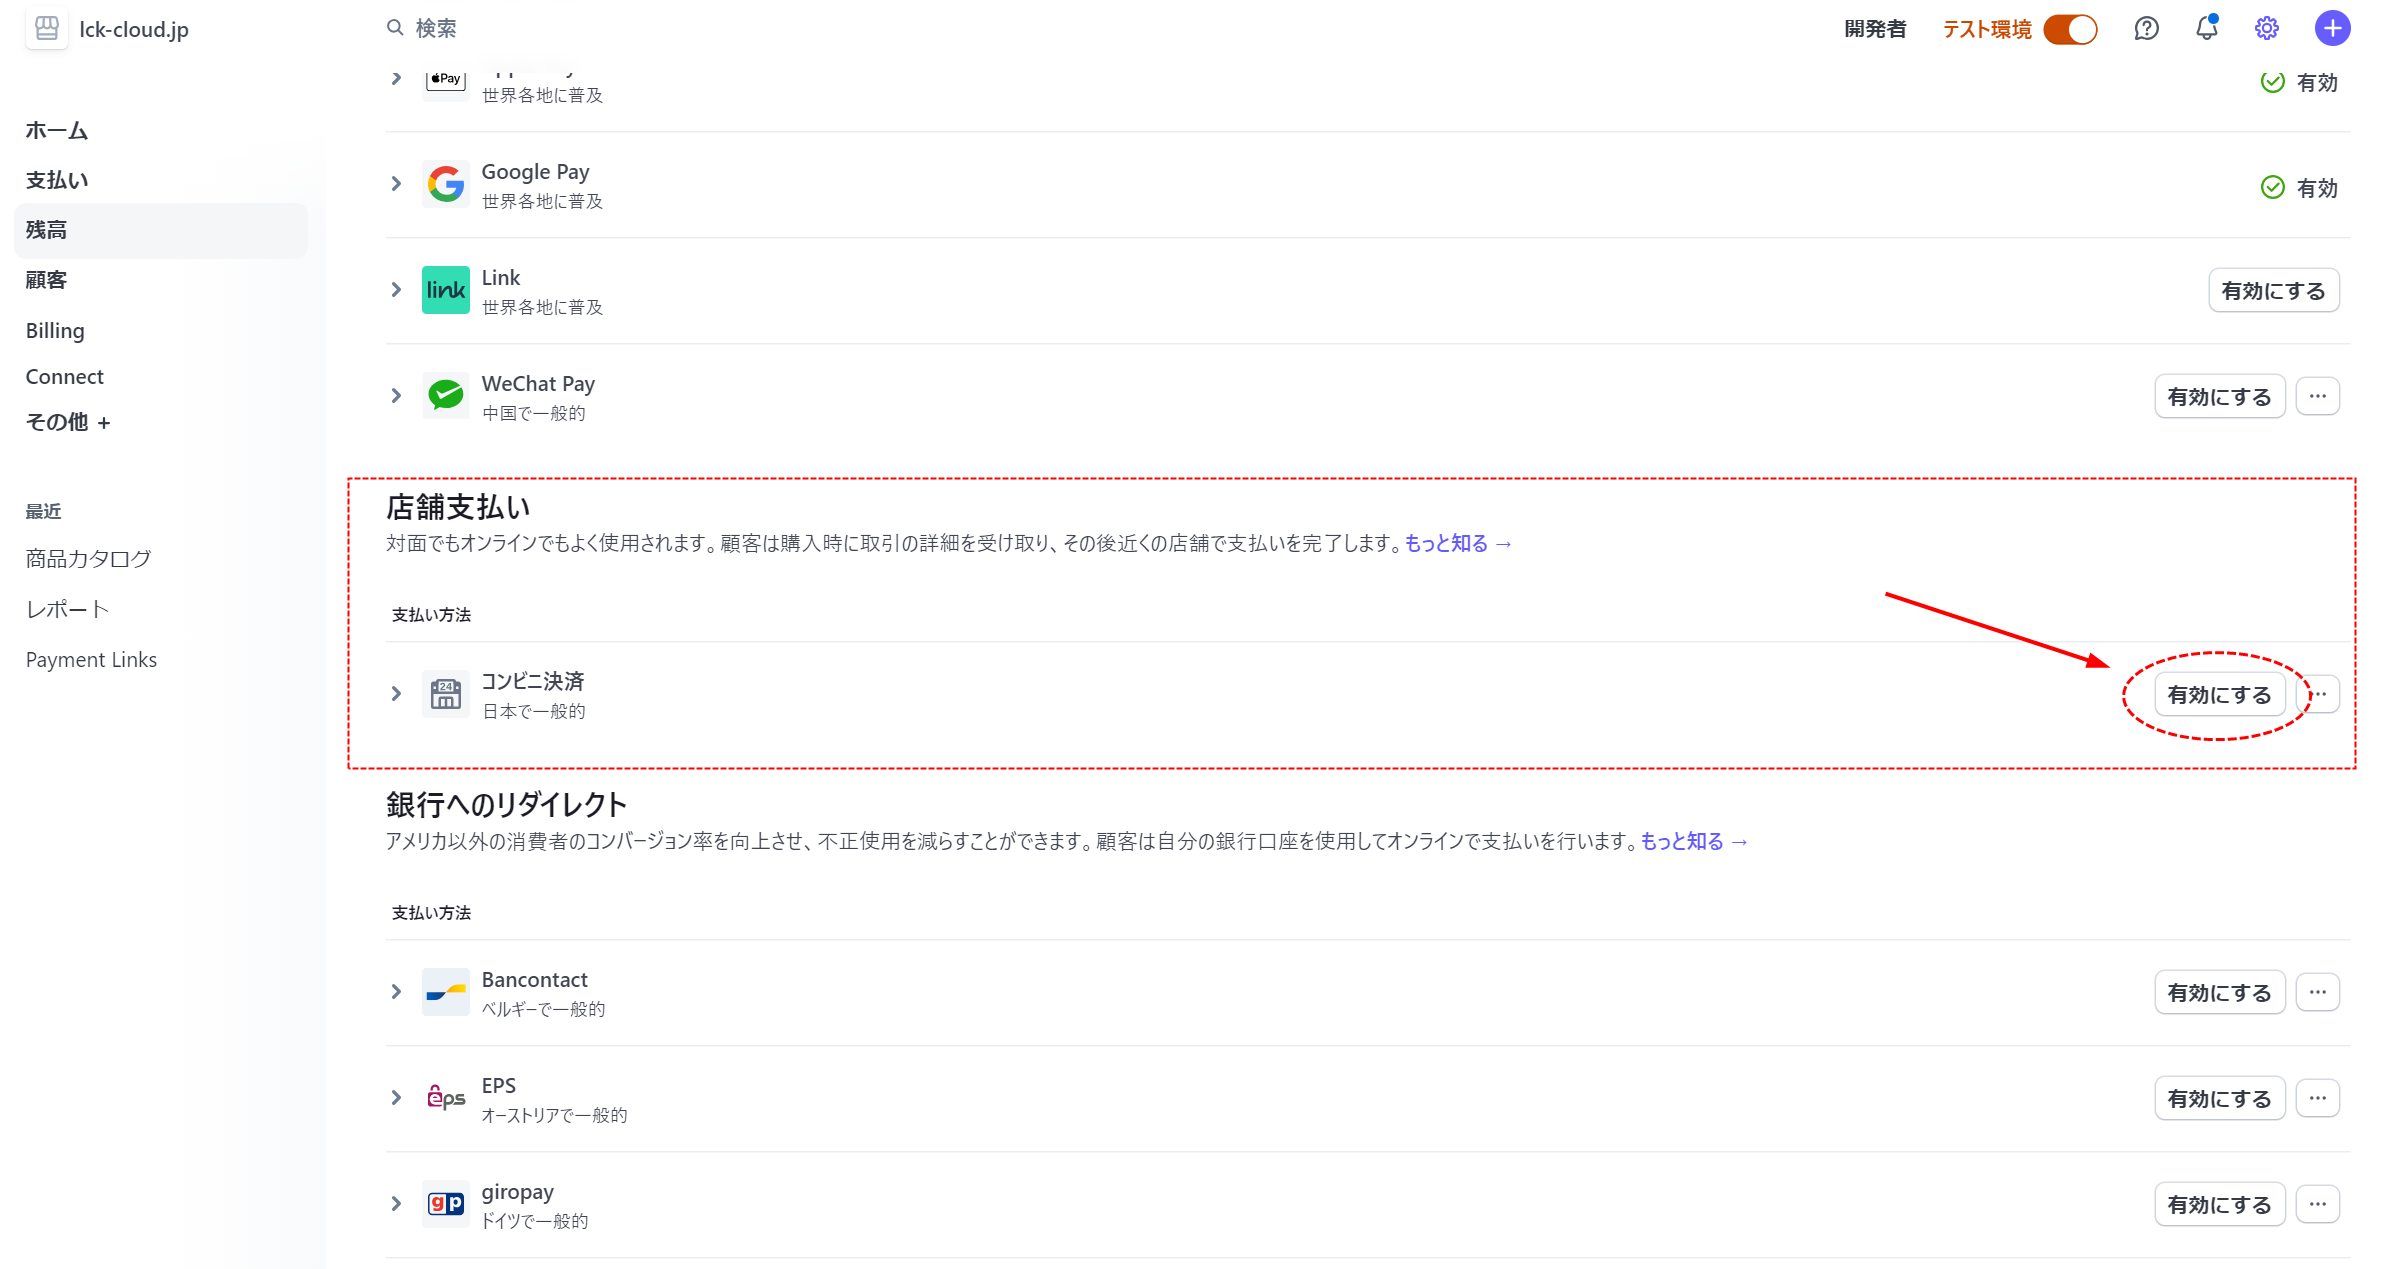Viewport: 2387px width, 1269px height.
Task: Expand the giropay row
Action: 396,1204
